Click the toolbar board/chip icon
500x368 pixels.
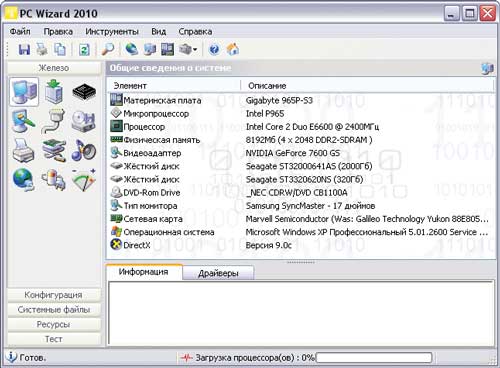click(168, 50)
